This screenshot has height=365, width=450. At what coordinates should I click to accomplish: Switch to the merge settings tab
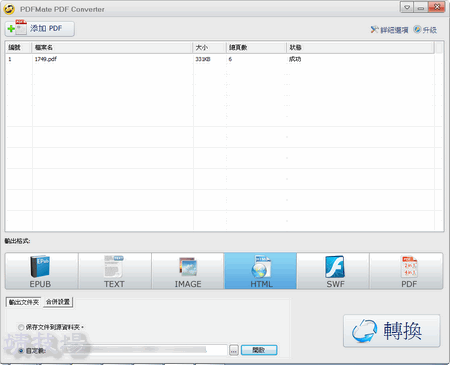58,302
